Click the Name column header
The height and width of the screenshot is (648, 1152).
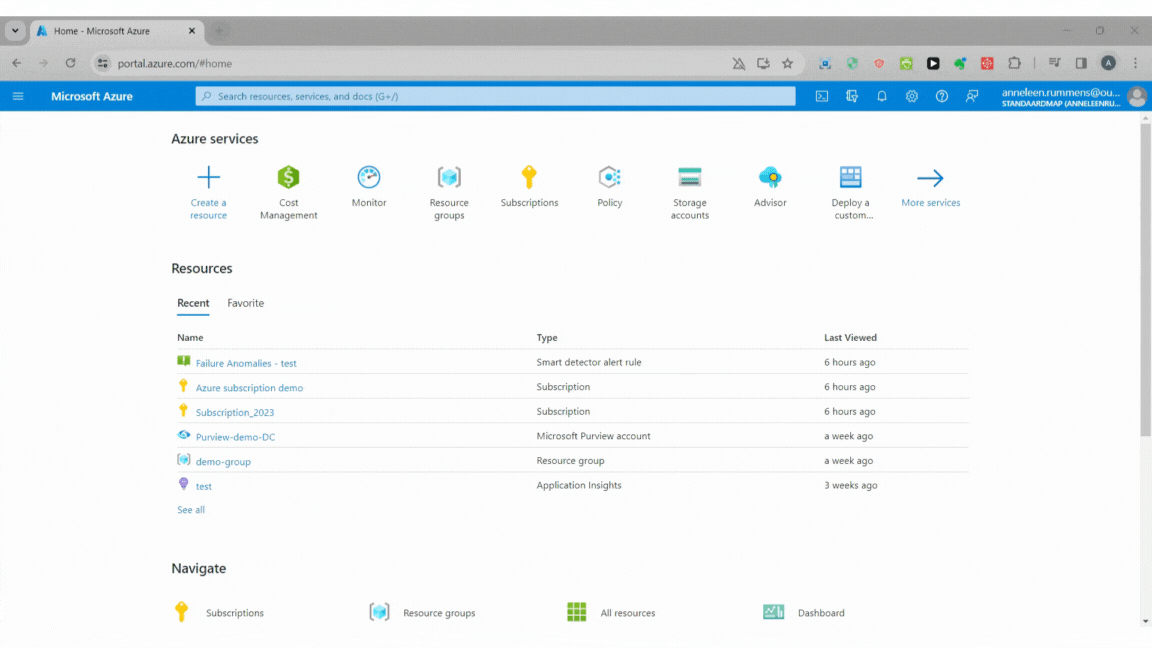(x=190, y=337)
